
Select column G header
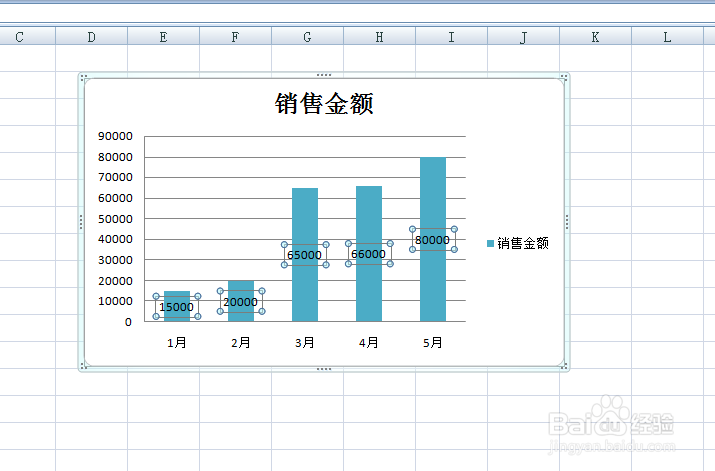(x=307, y=36)
